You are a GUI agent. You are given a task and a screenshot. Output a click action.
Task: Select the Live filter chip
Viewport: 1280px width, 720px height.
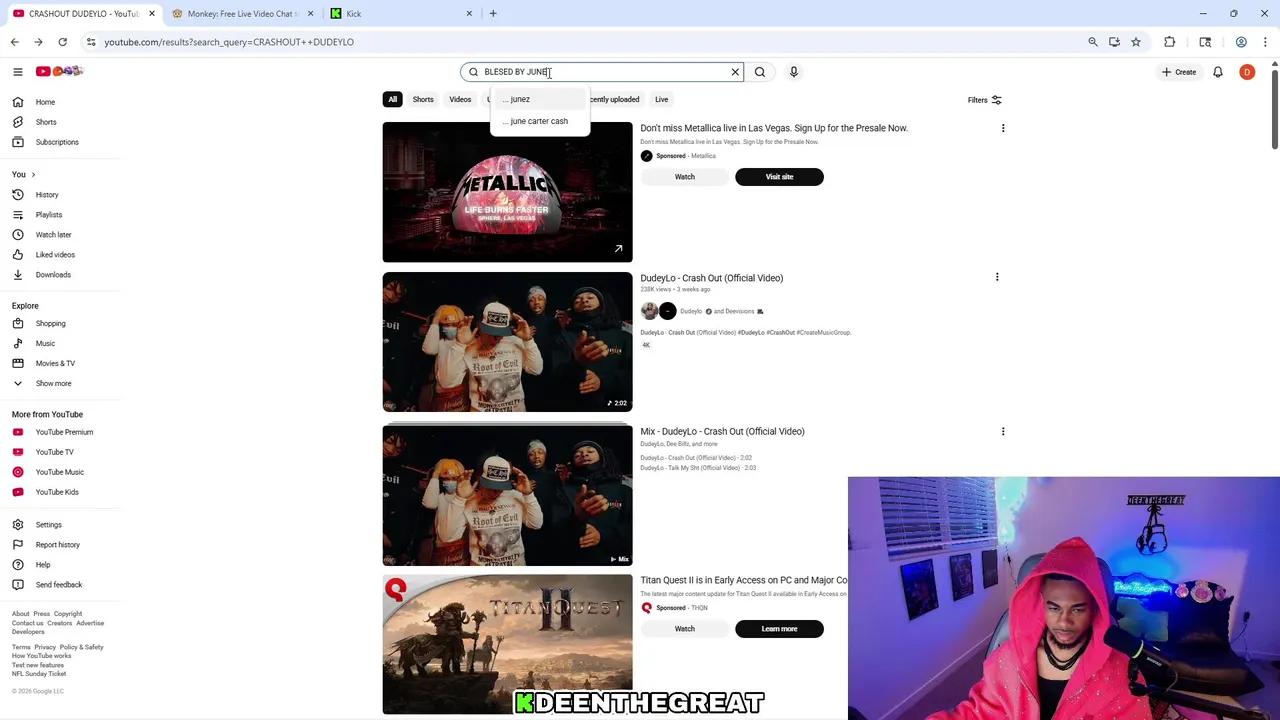[x=661, y=99]
